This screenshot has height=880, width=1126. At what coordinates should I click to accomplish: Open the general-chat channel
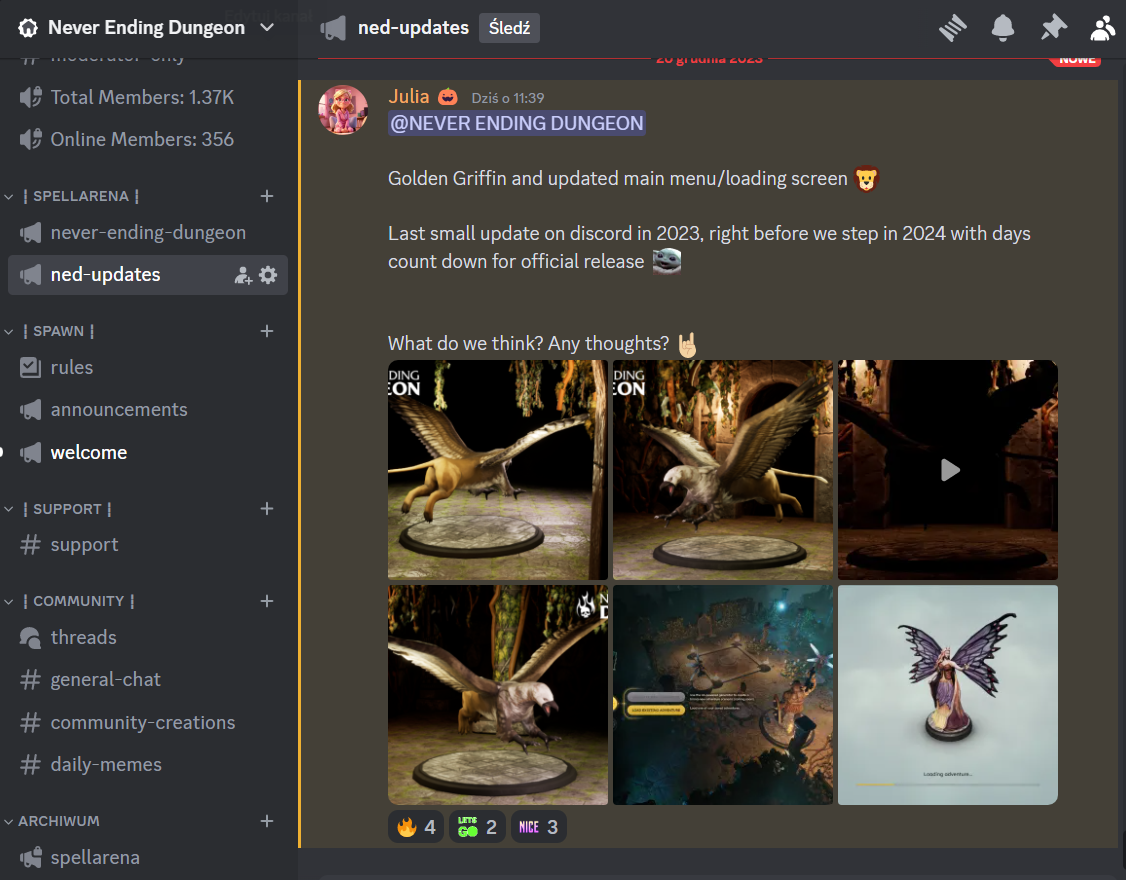(148, 680)
